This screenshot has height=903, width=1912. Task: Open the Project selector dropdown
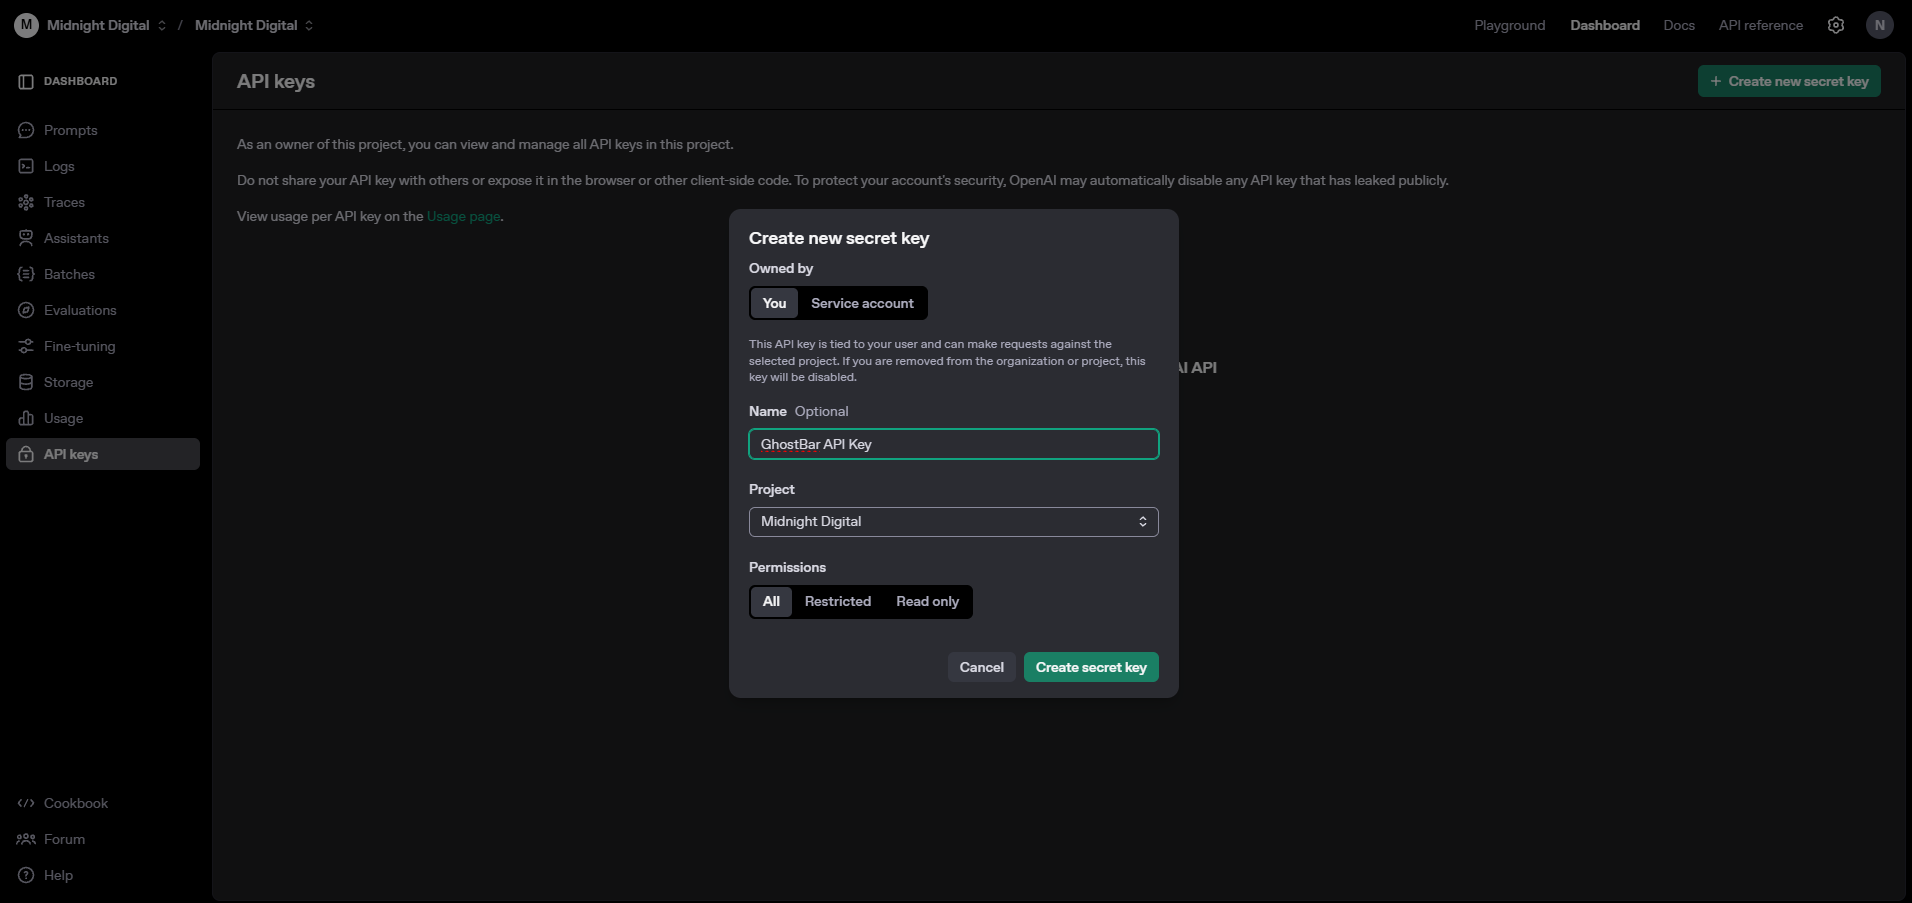tap(952, 521)
